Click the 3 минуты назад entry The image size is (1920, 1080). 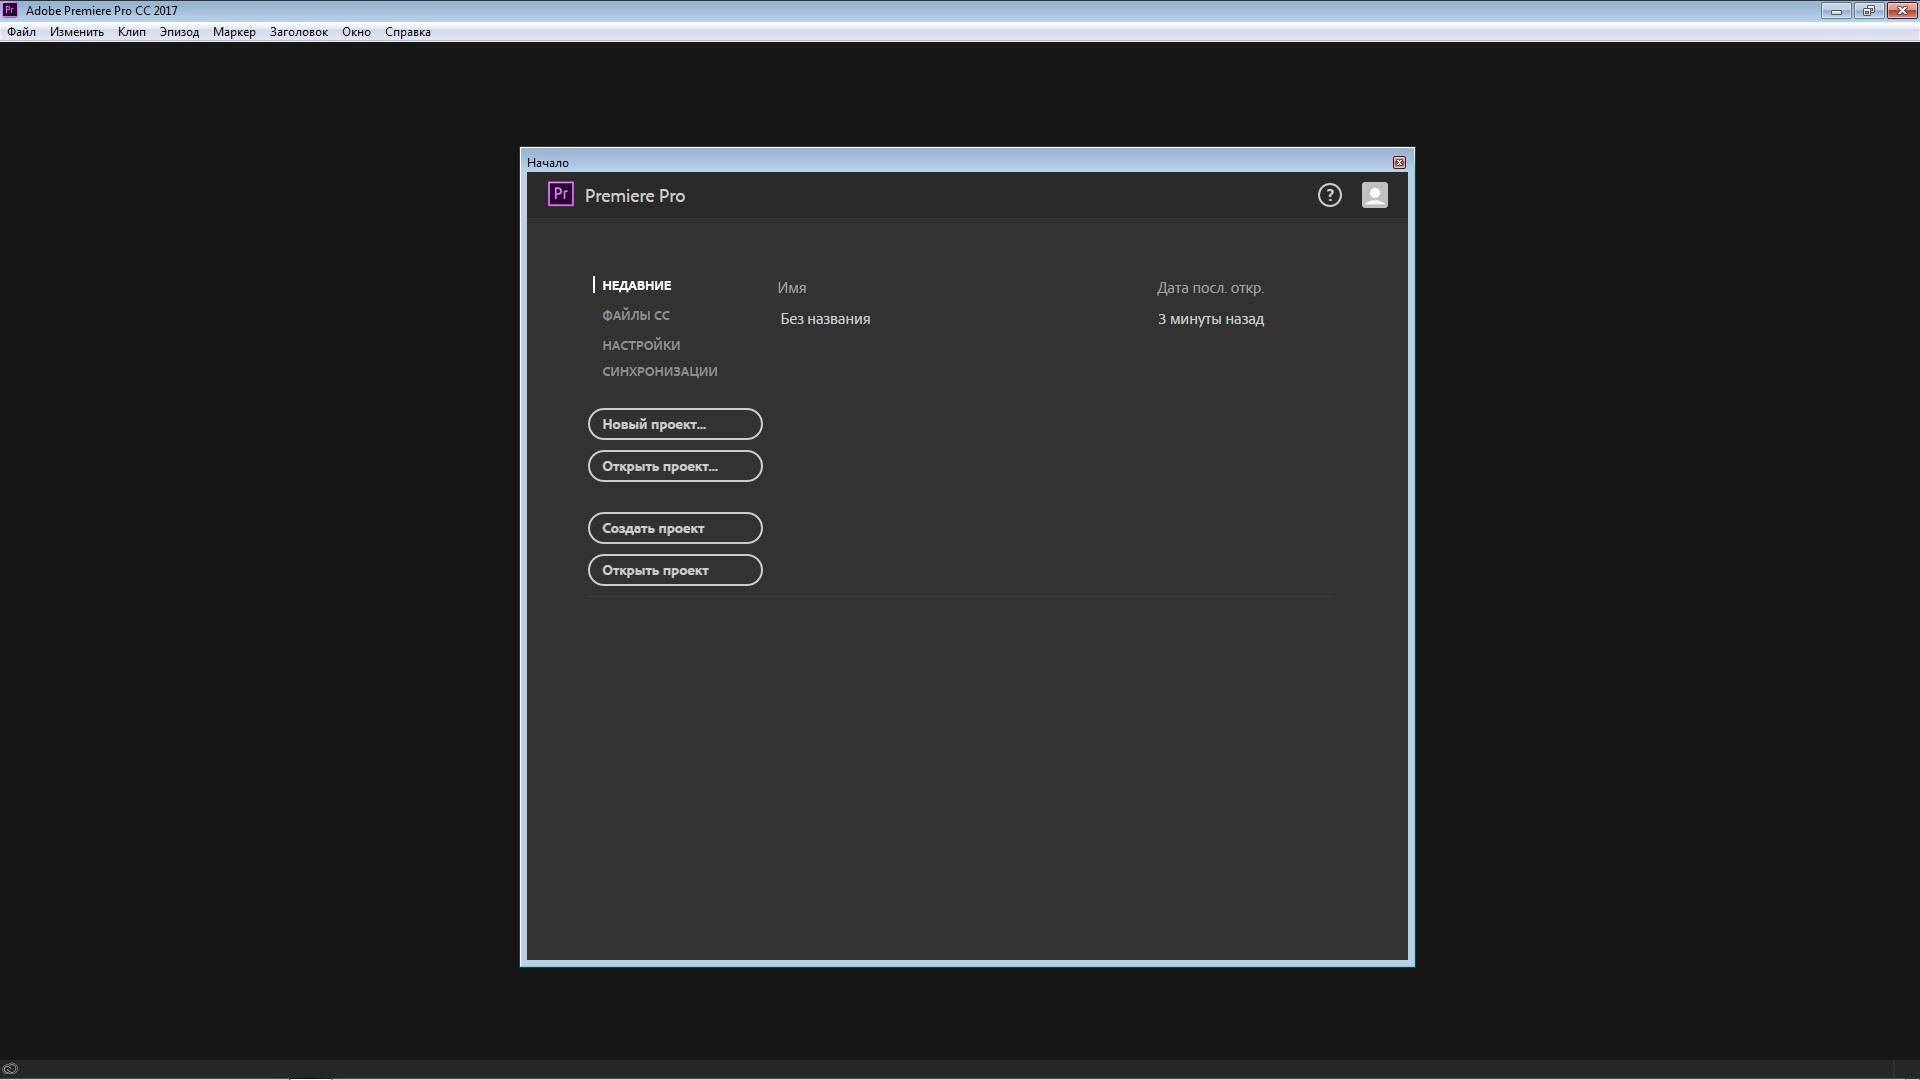point(1211,319)
